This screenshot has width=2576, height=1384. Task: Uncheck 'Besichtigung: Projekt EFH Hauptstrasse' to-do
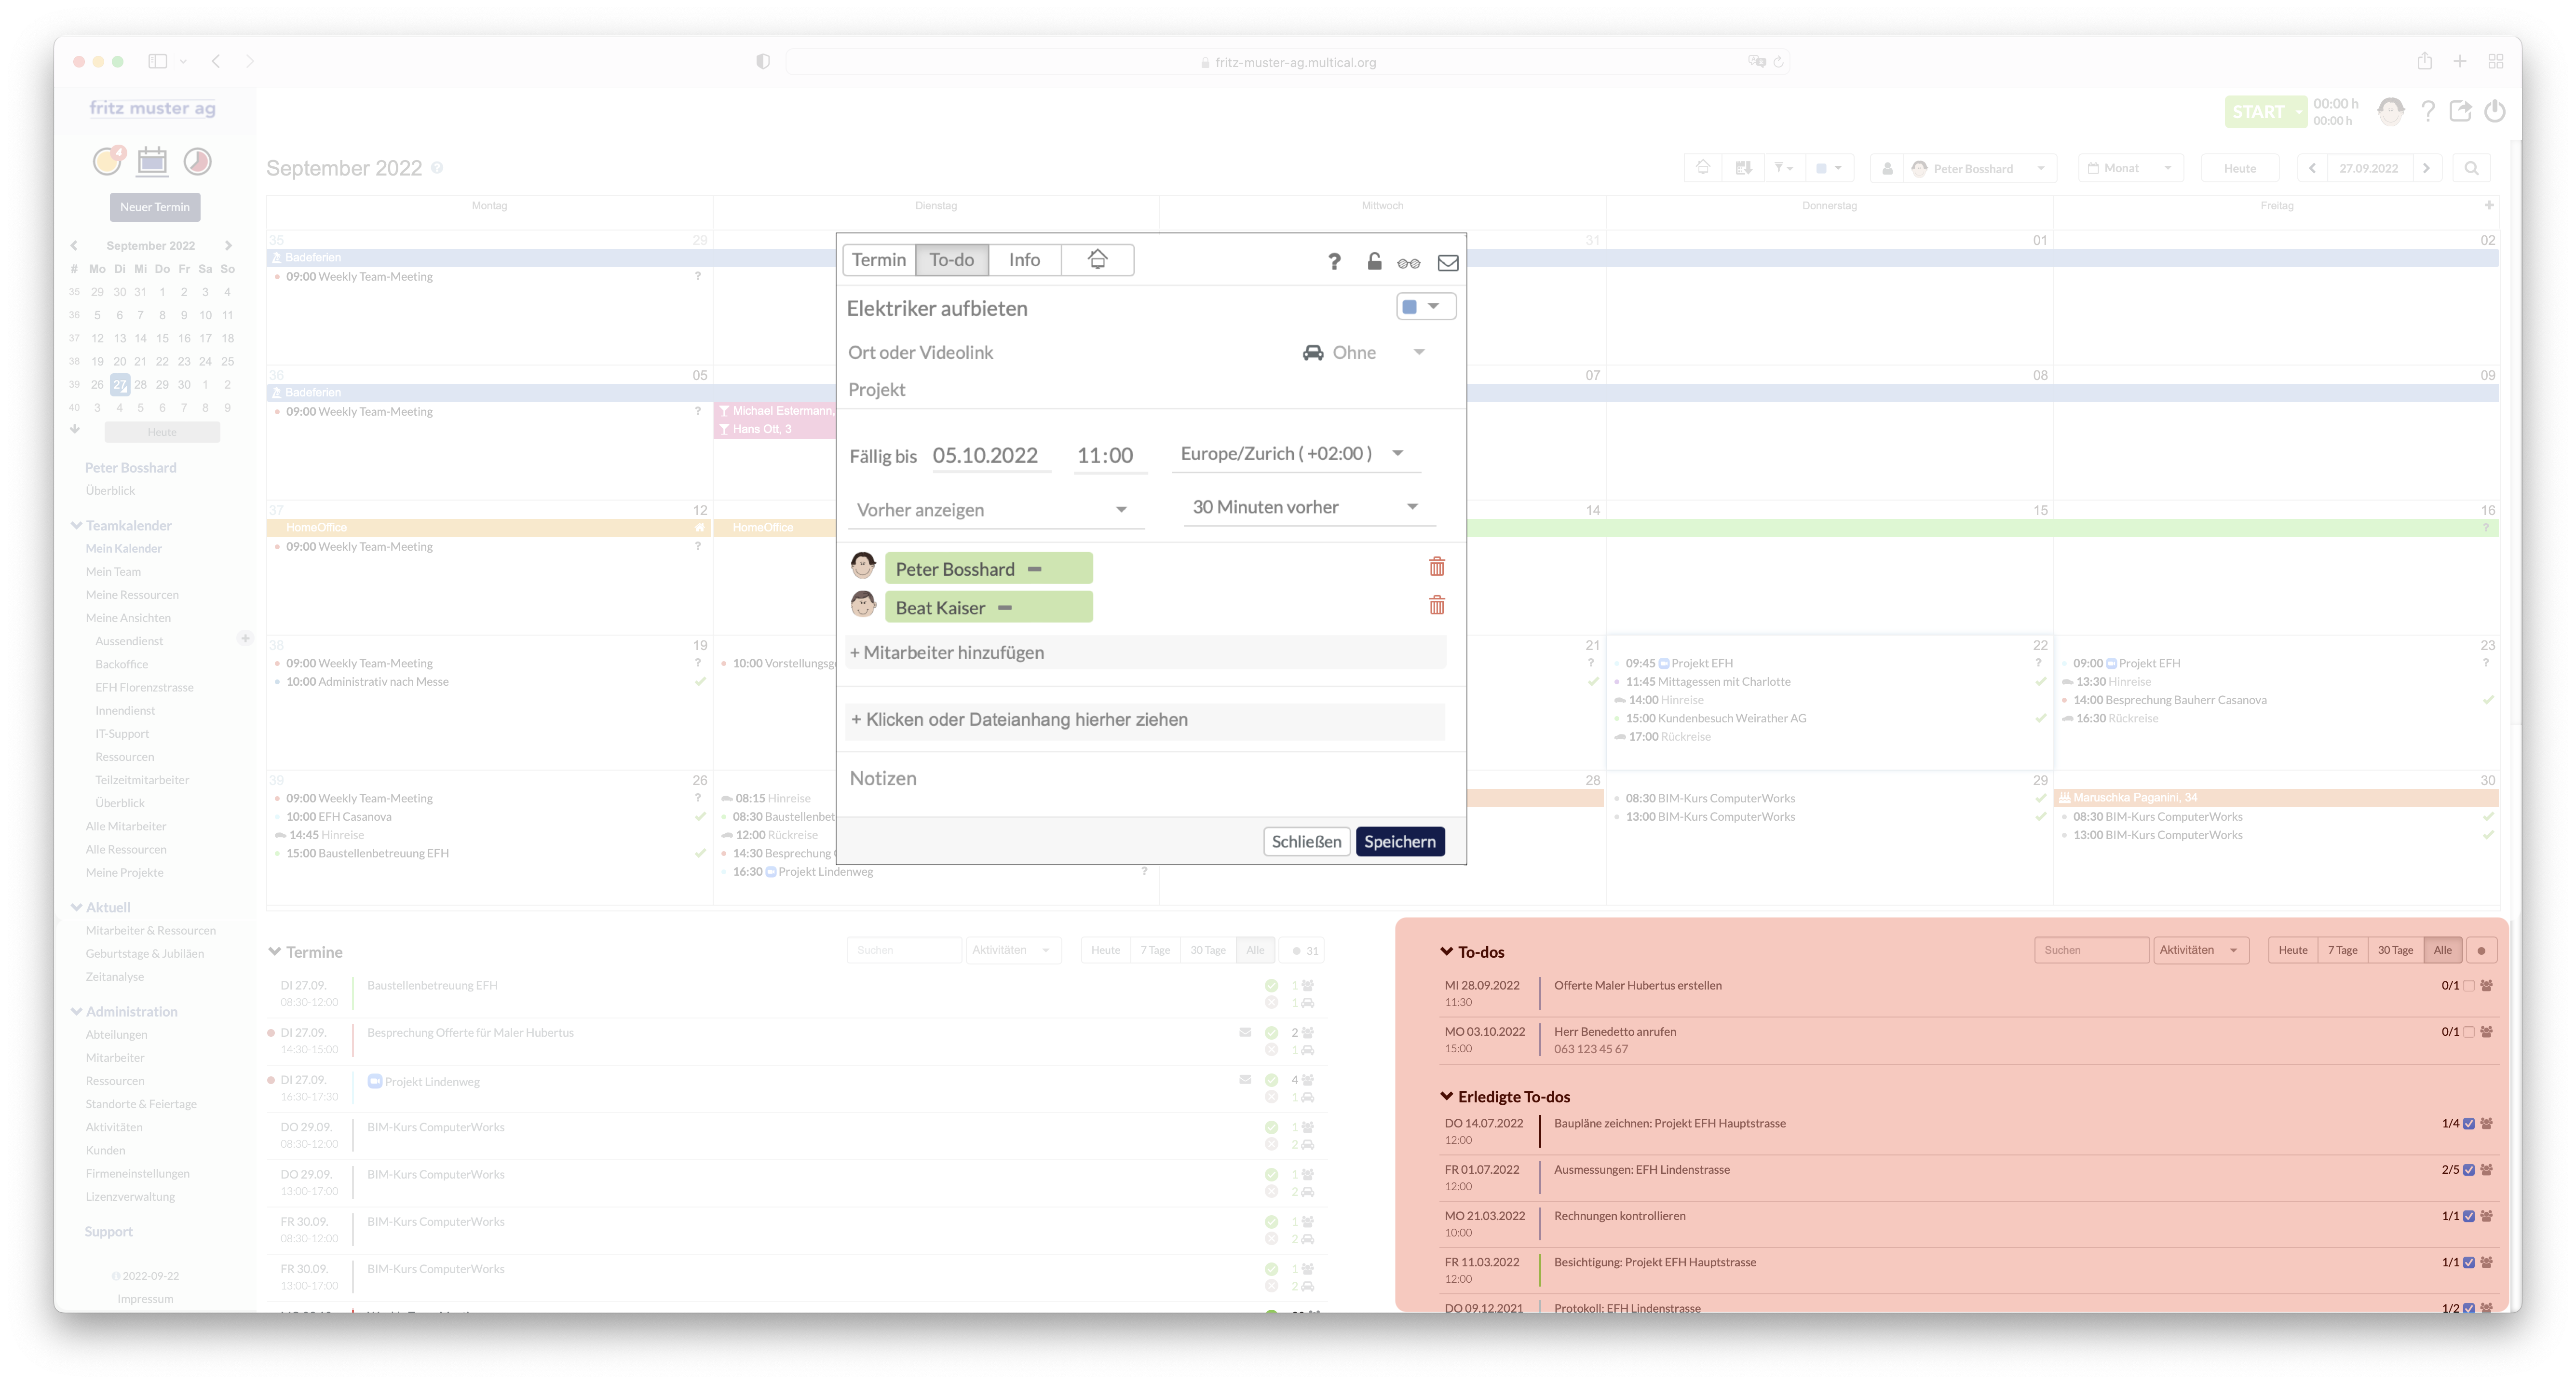point(2468,1263)
